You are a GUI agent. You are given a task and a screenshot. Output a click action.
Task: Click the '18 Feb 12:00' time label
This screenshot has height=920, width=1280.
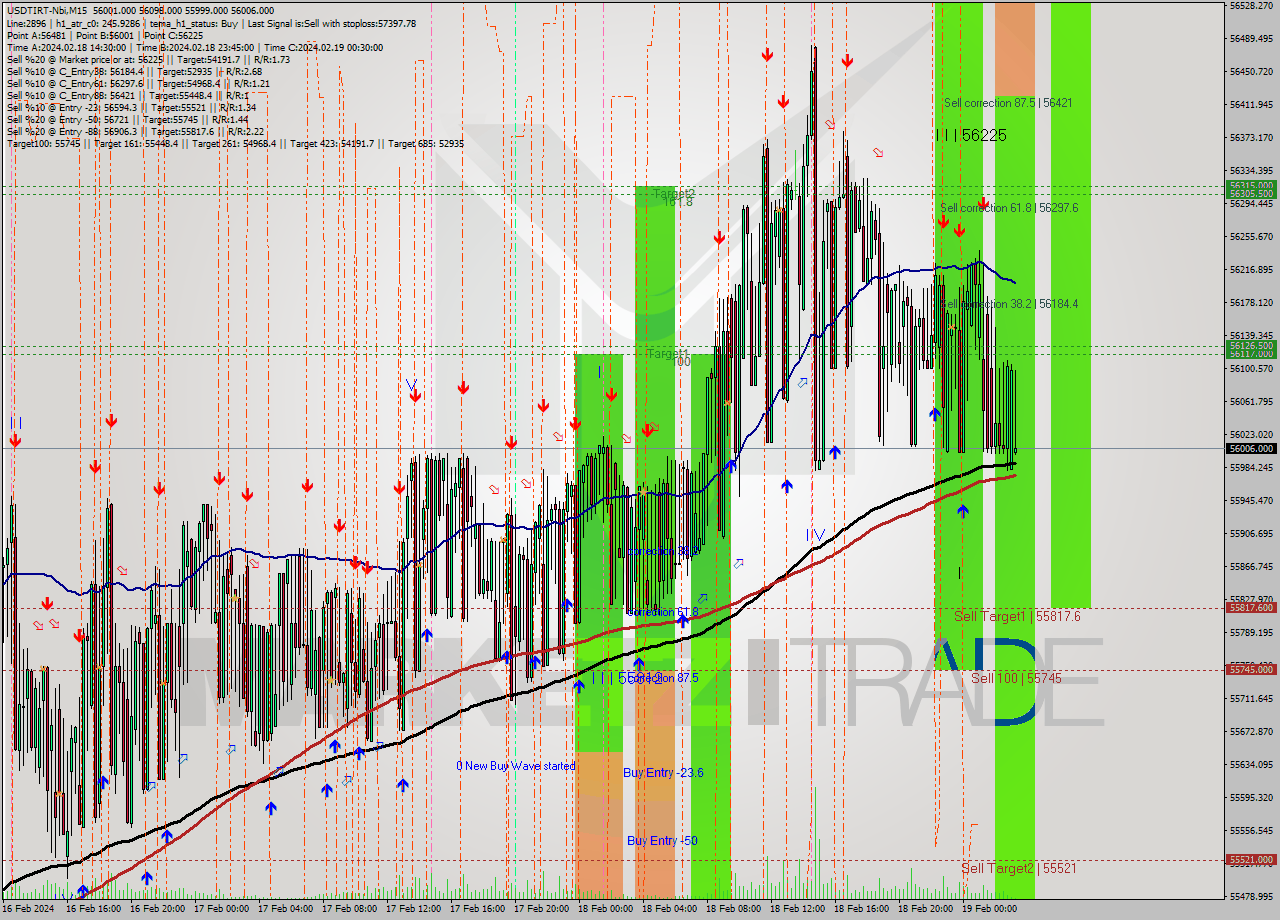(x=798, y=909)
